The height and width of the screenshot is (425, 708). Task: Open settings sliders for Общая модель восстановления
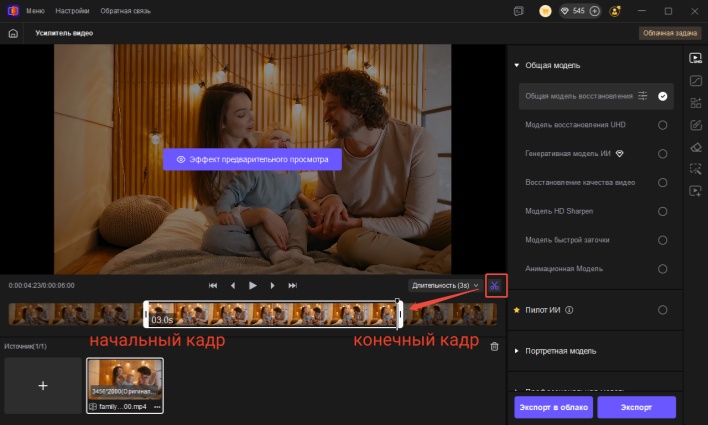pos(643,96)
